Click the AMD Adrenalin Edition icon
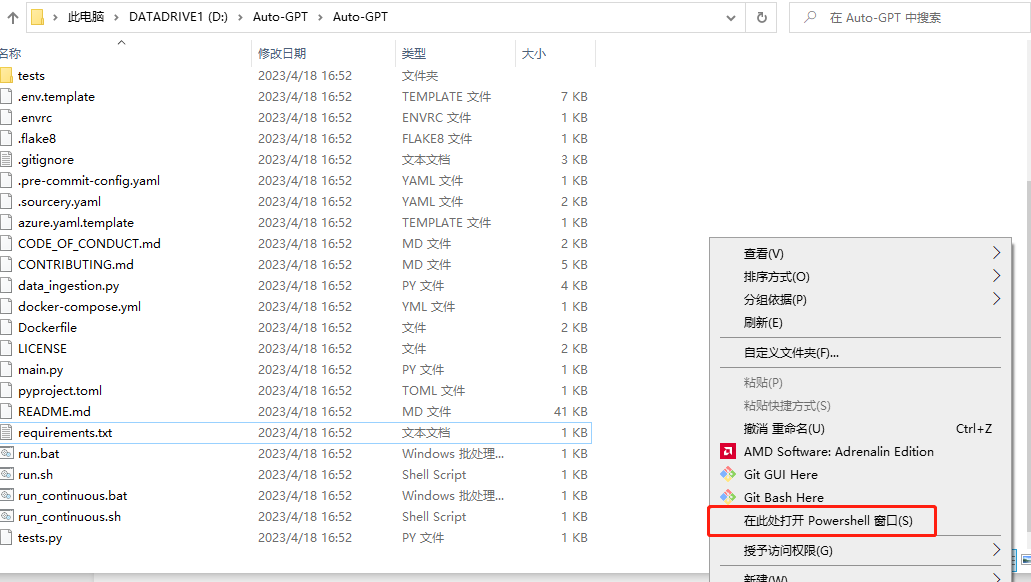Viewport: 1031px width, 582px height. pyautogui.click(x=727, y=451)
